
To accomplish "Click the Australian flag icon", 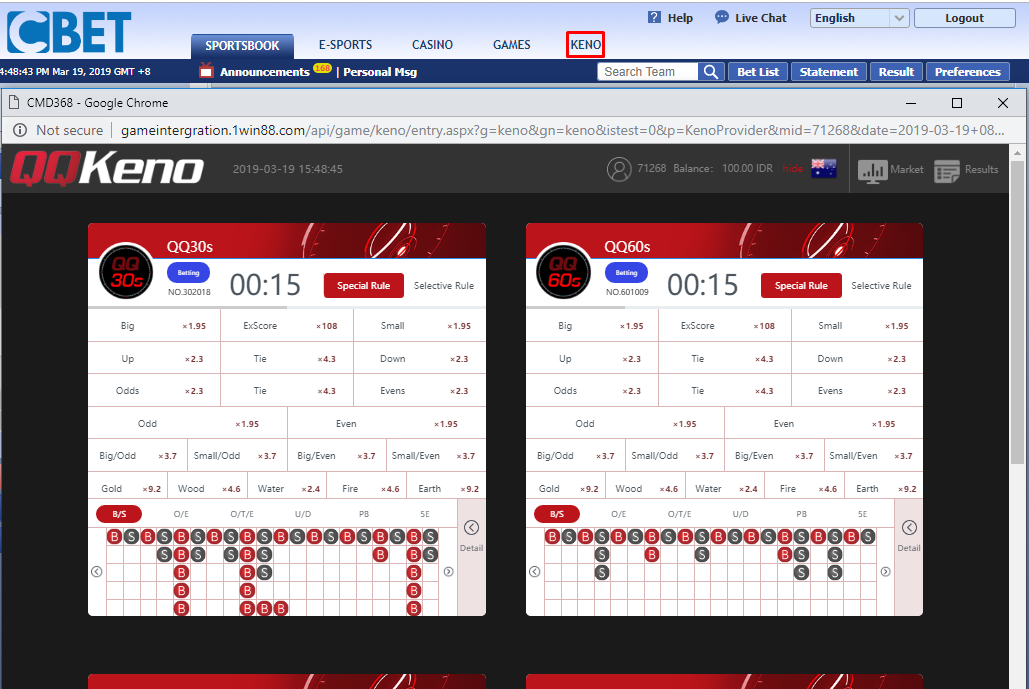I will (x=824, y=169).
